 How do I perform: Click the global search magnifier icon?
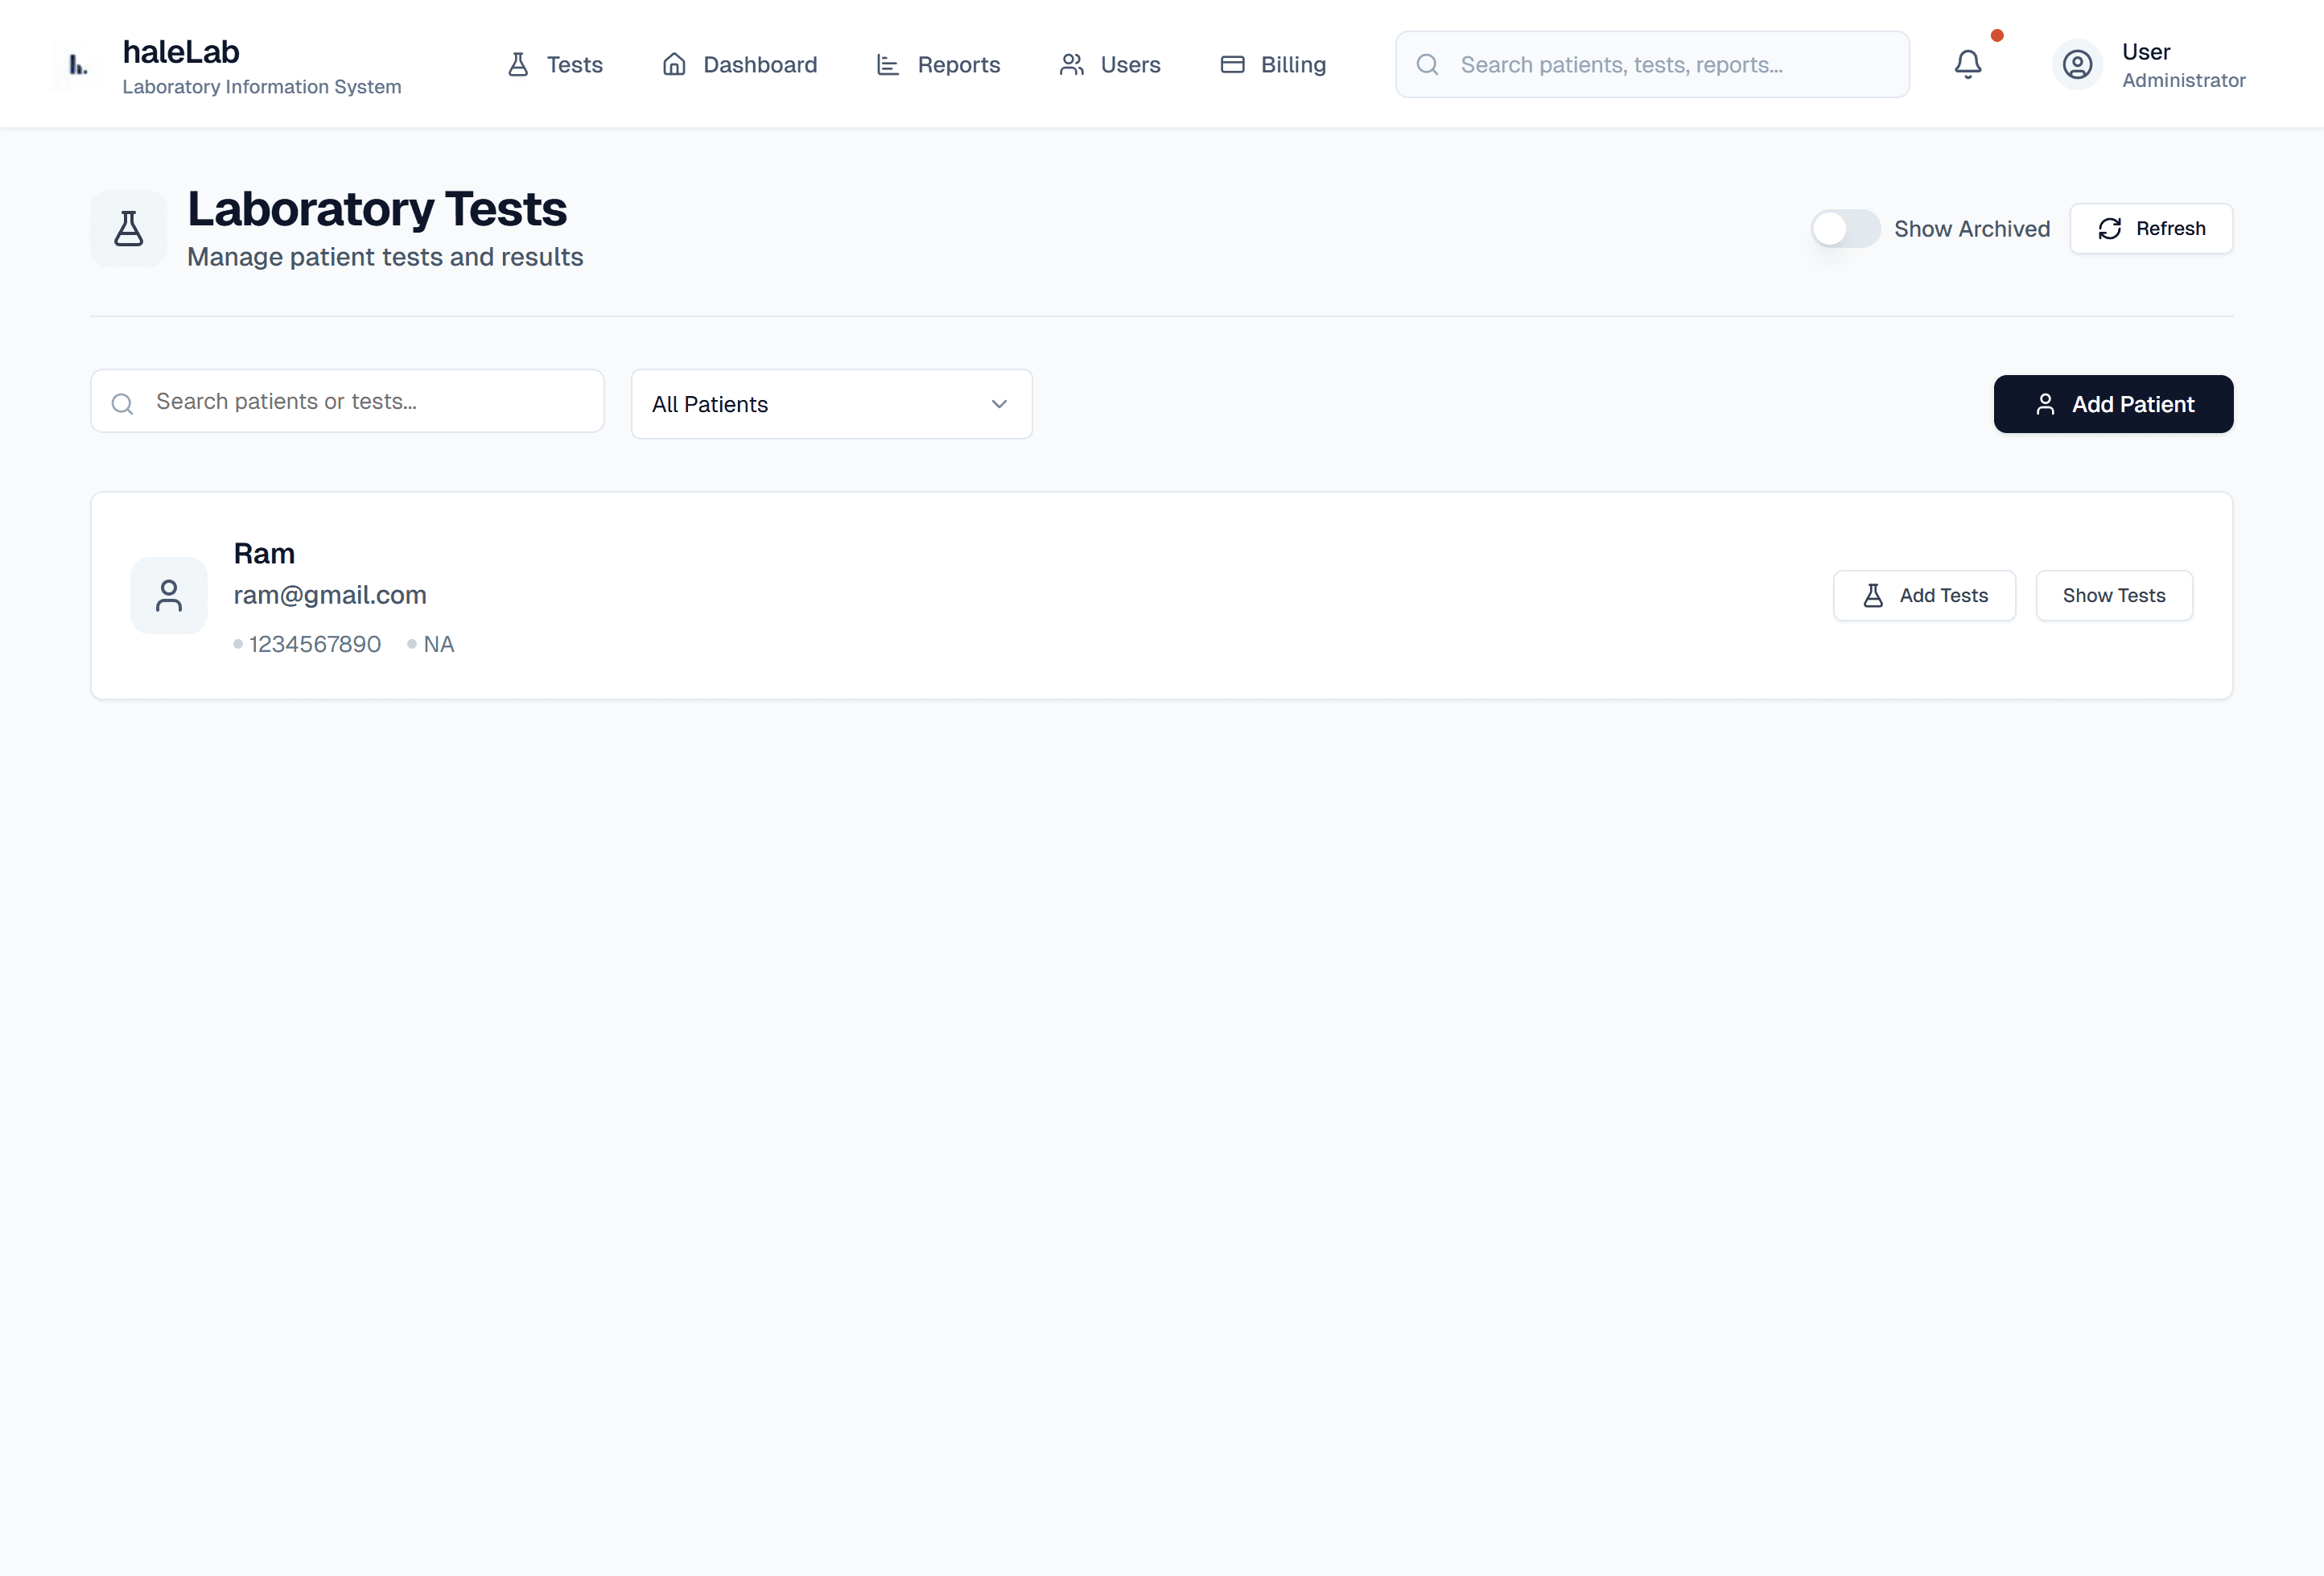(x=1427, y=65)
